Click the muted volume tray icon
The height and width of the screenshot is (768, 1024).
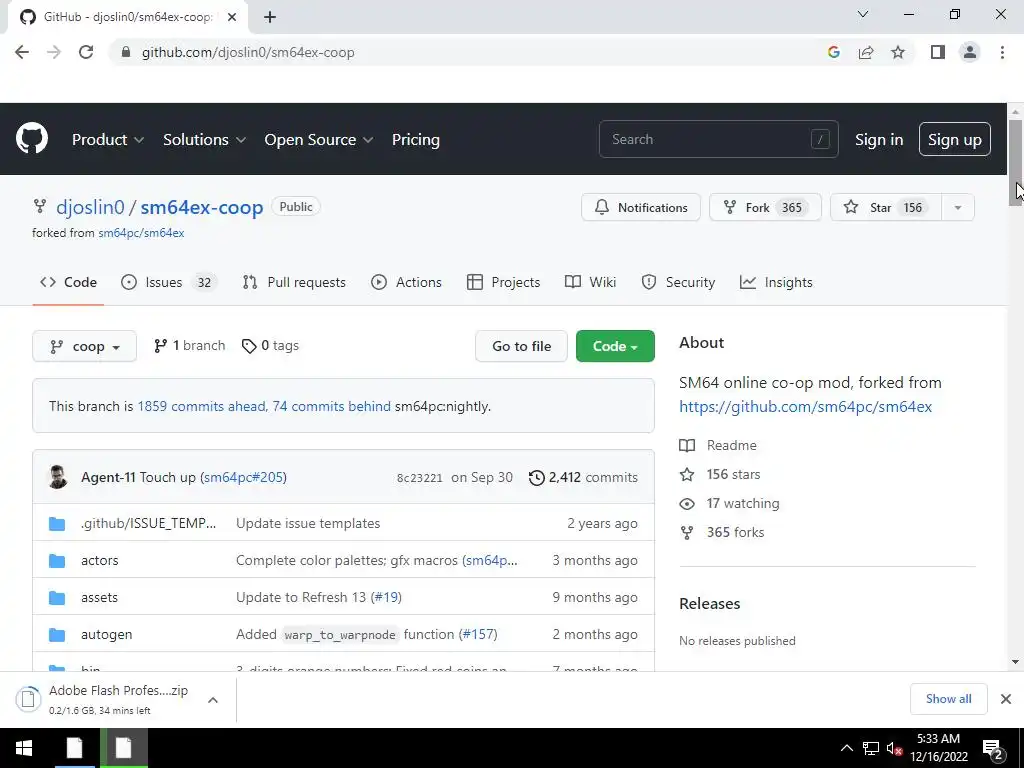click(894, 749)
